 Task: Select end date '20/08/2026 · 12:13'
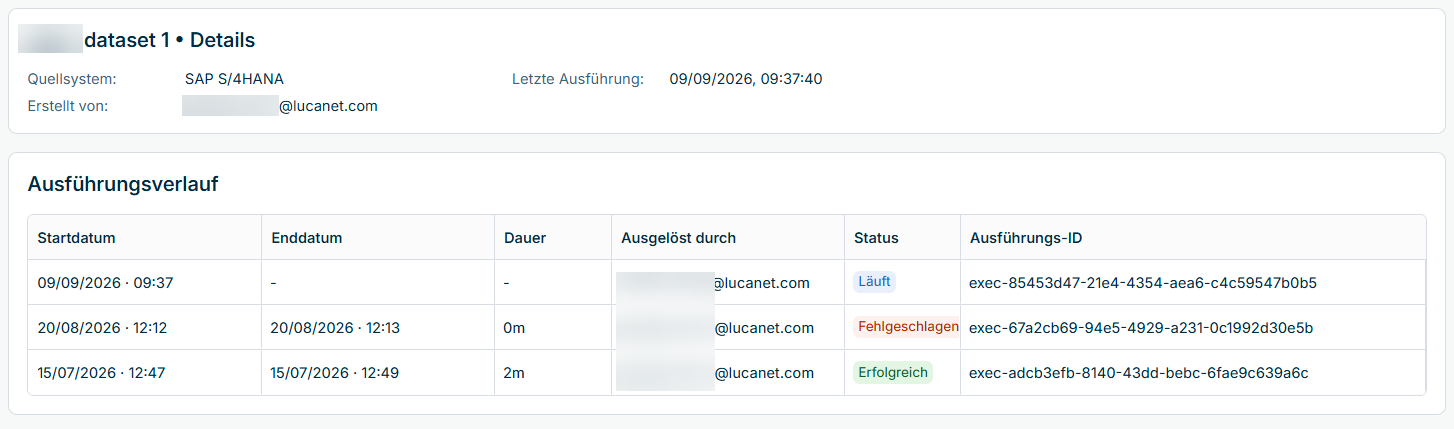pyautogui.click(x=335, y=328)
